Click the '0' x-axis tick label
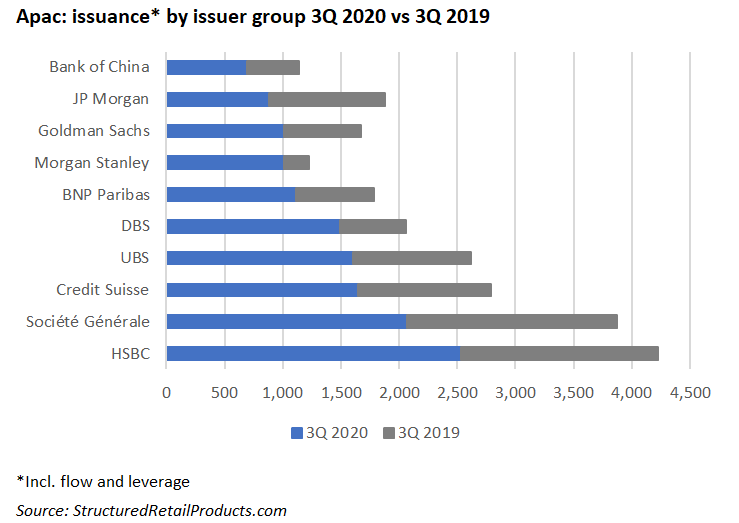Screen dimensions: 739x523 tap(166, 392)
